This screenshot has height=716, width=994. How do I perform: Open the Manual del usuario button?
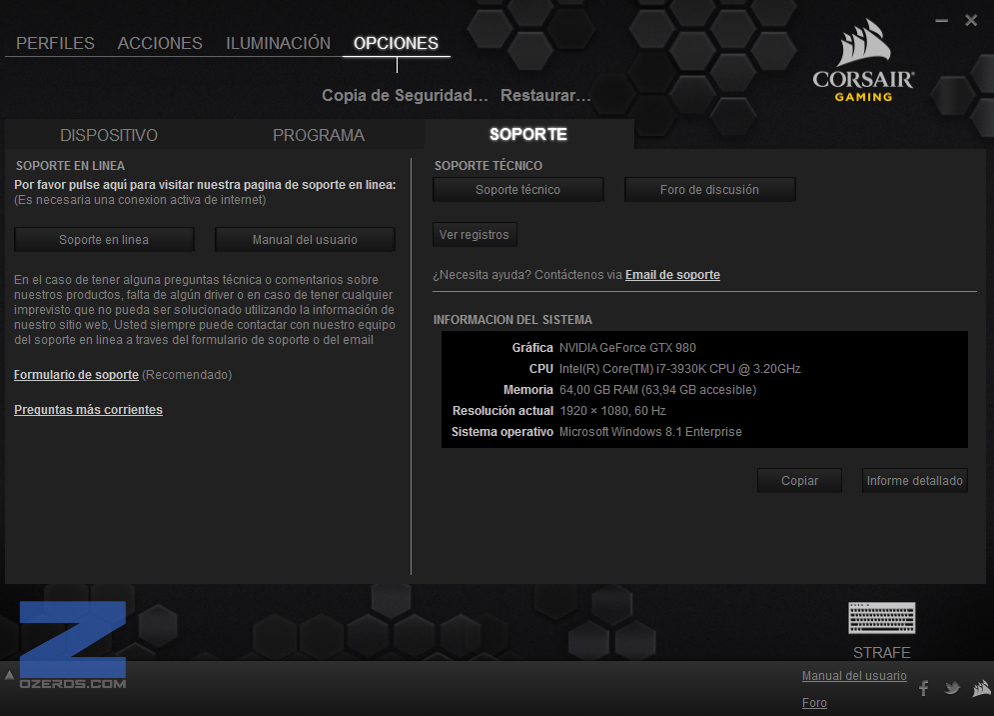pyautogui.click(x=305, y=240)
